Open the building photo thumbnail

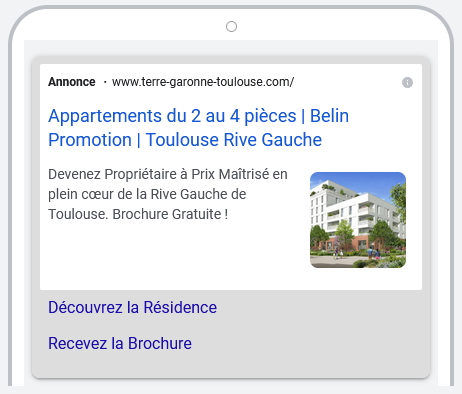click(x=358, y=220)
